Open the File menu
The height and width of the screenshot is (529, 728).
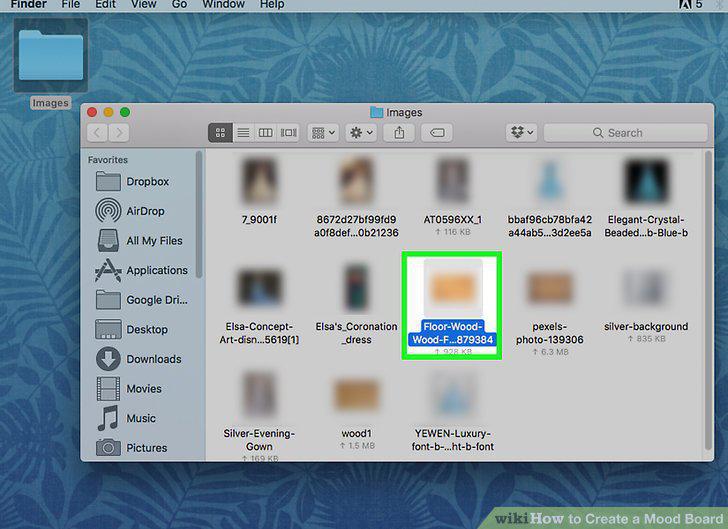71,5
